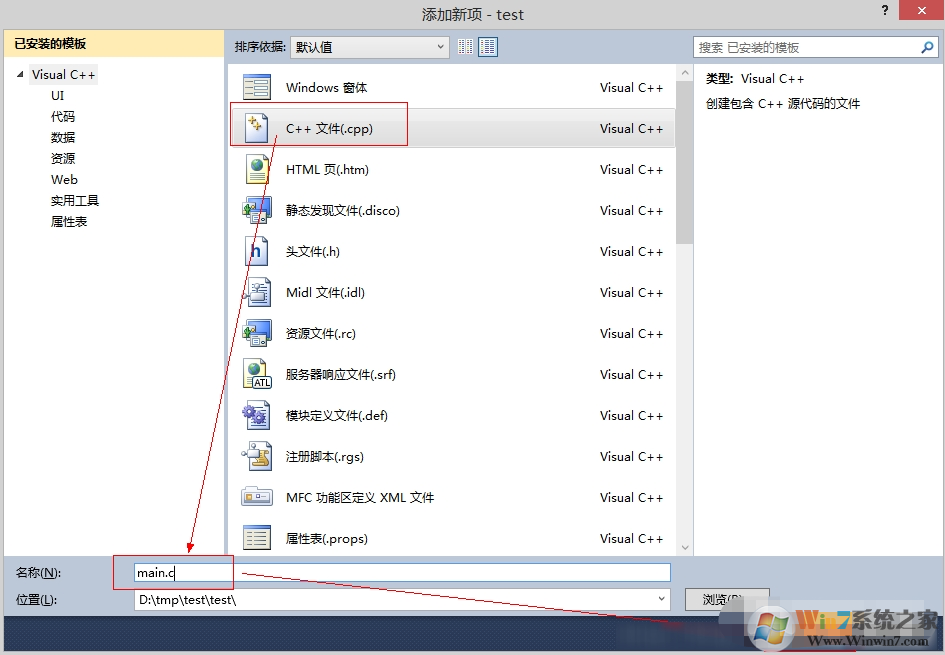Image resolution: width=945 pixels, height=655 pixels.
Task: Open the help question mark button
Action: click(x=885, y=10)
